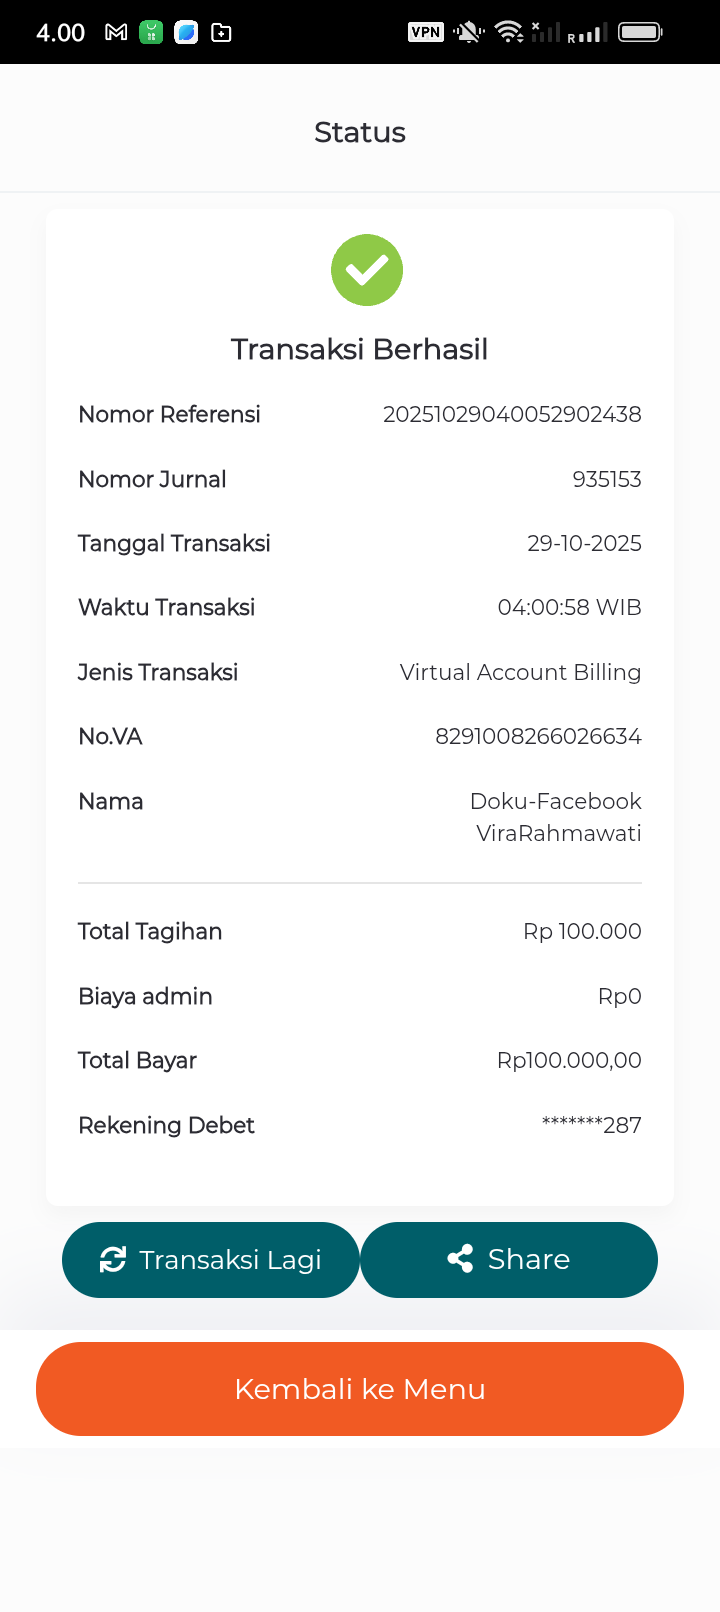The height and width of the screenshot is (1612, 720).
Task: Tap the blue app notification icon
Action: [x=186, y=33]
